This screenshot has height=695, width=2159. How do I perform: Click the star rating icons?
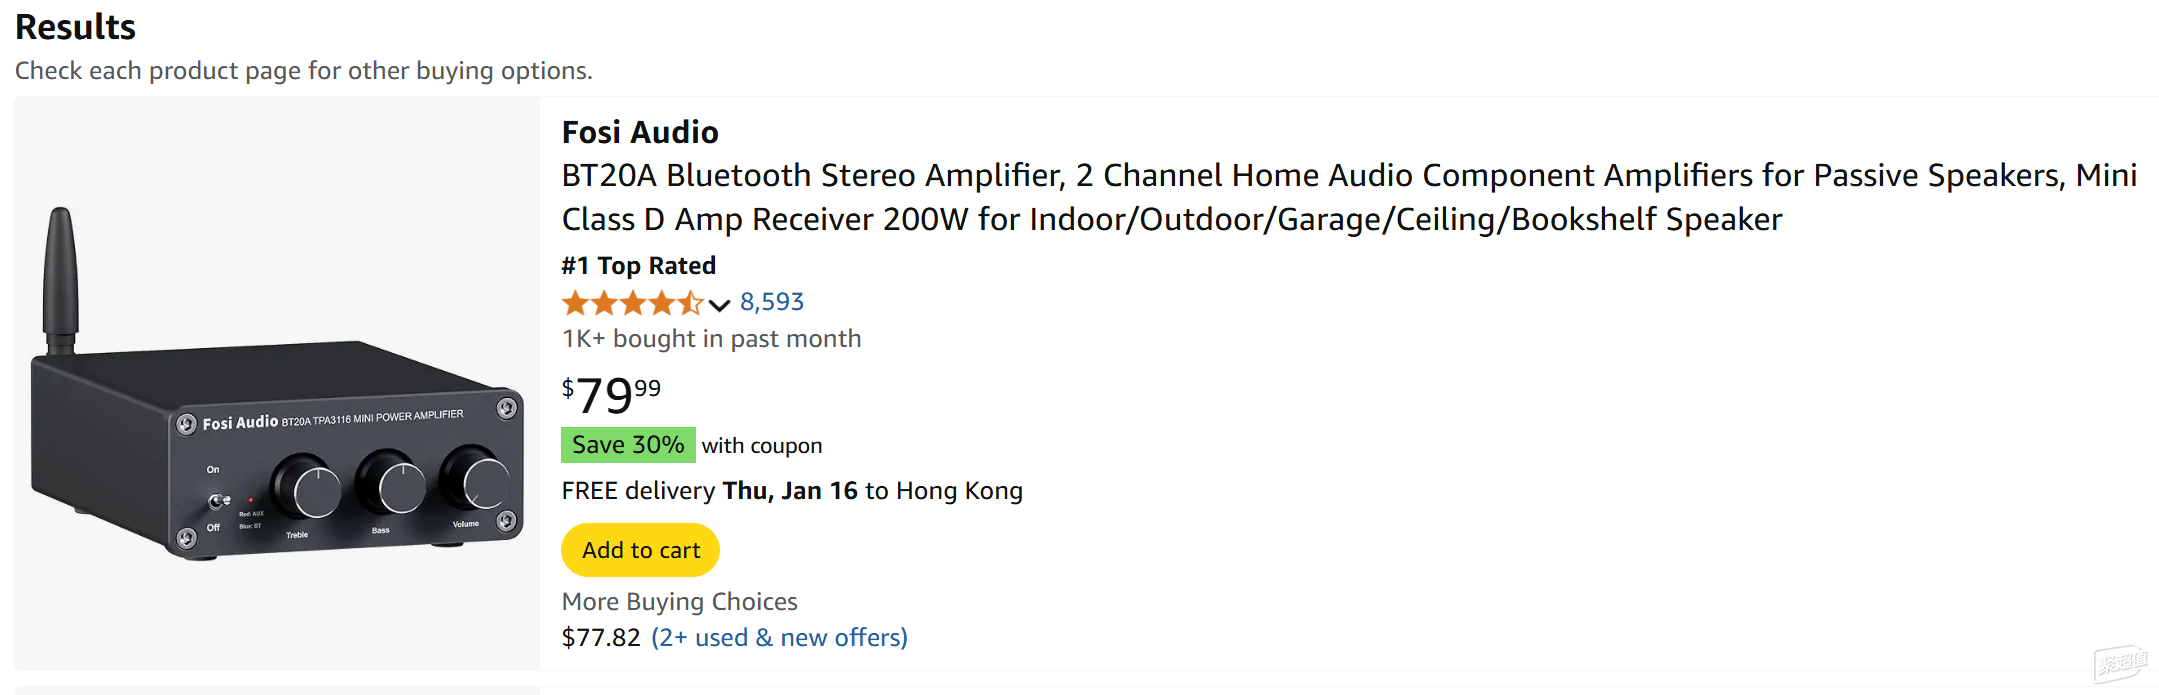pyautogui.click(x=633, y=302)
